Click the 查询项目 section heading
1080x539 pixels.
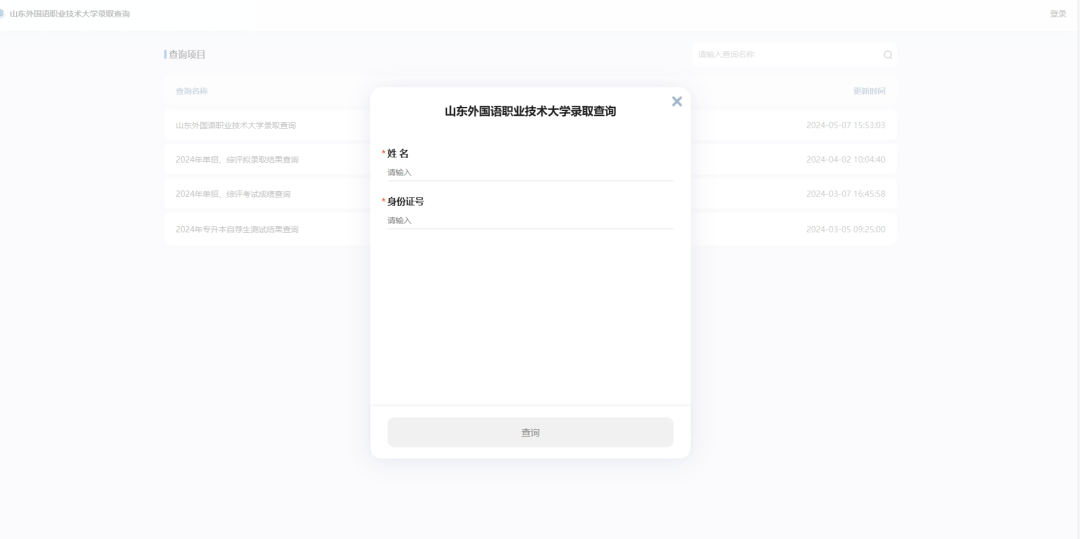coord(187,54)
